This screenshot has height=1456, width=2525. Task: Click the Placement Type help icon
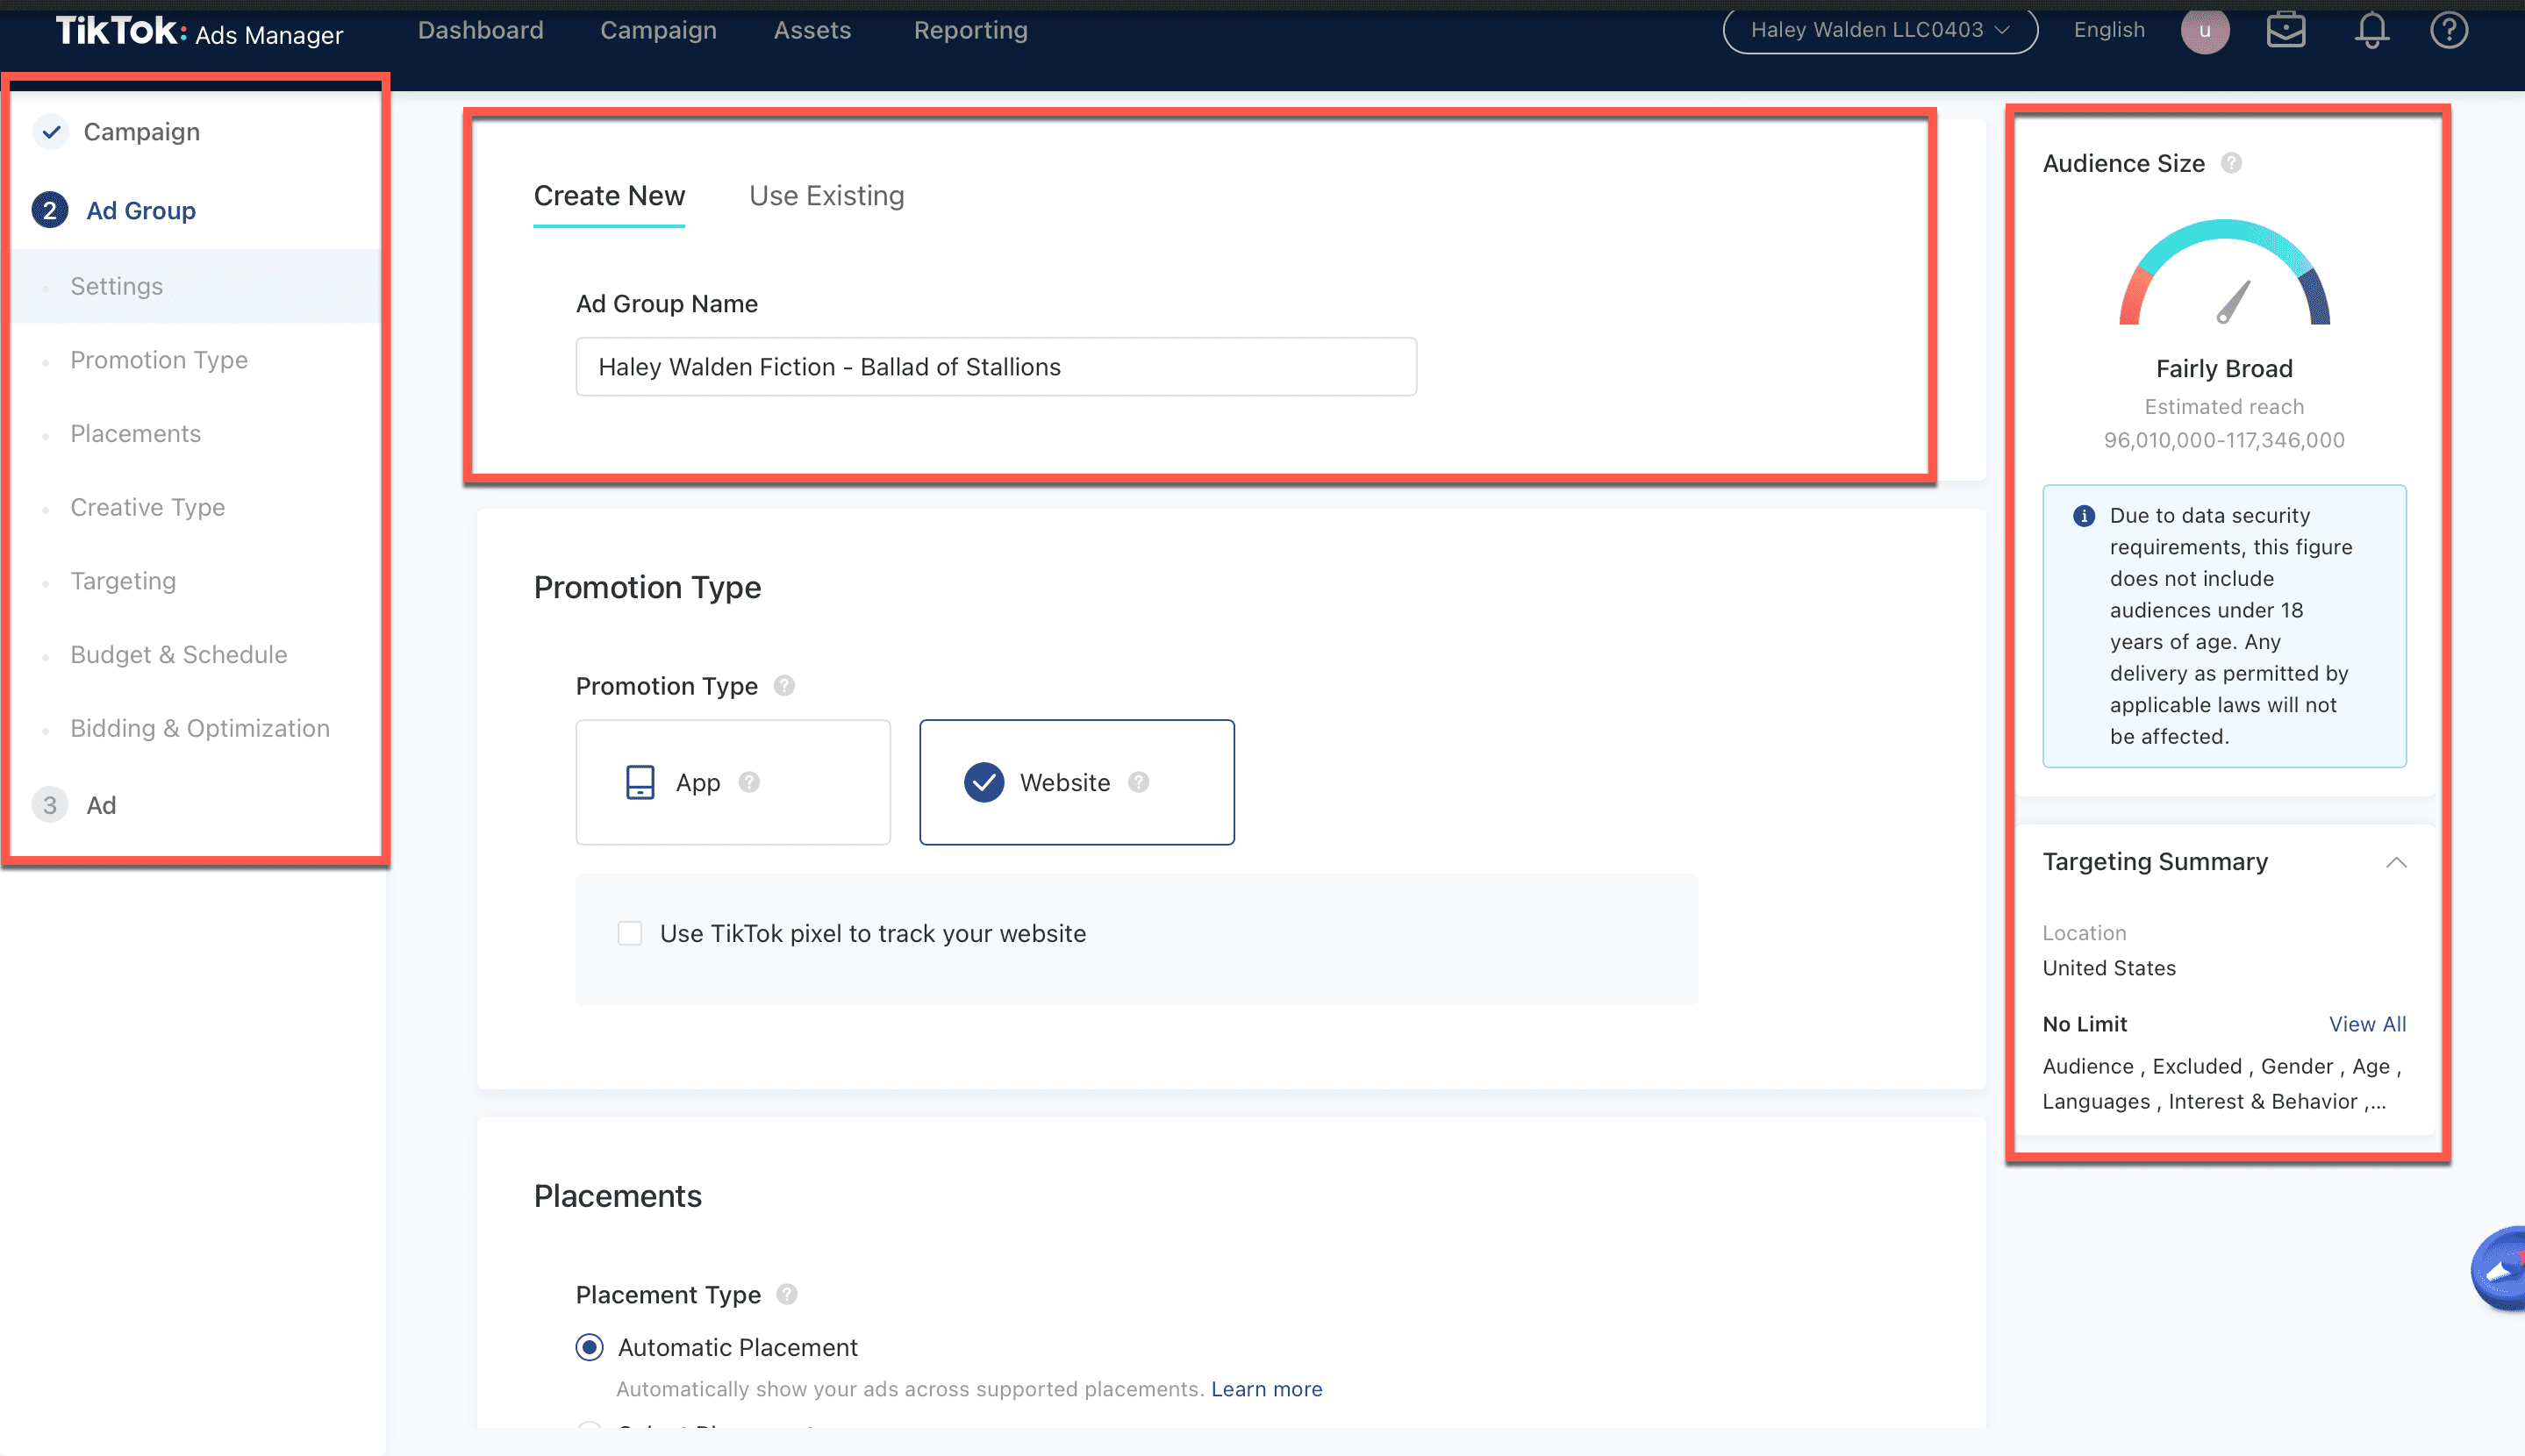tap(787, 1294)
